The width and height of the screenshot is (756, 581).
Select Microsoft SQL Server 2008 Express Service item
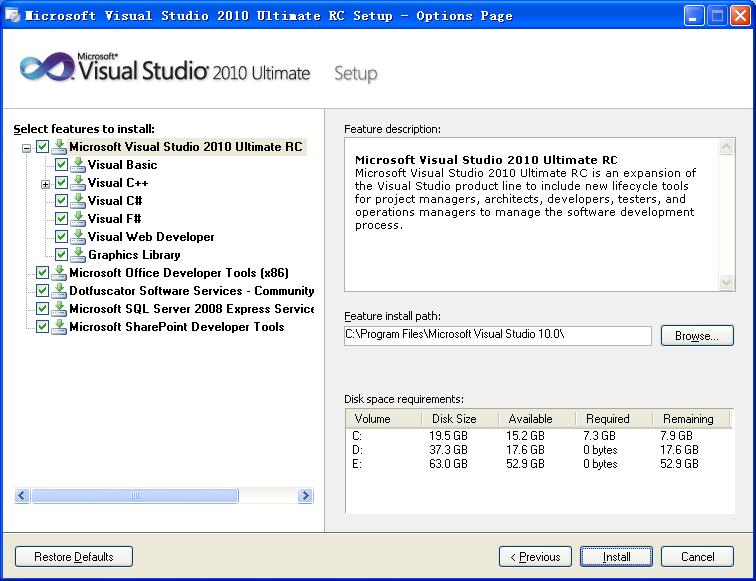pos(191,309)
